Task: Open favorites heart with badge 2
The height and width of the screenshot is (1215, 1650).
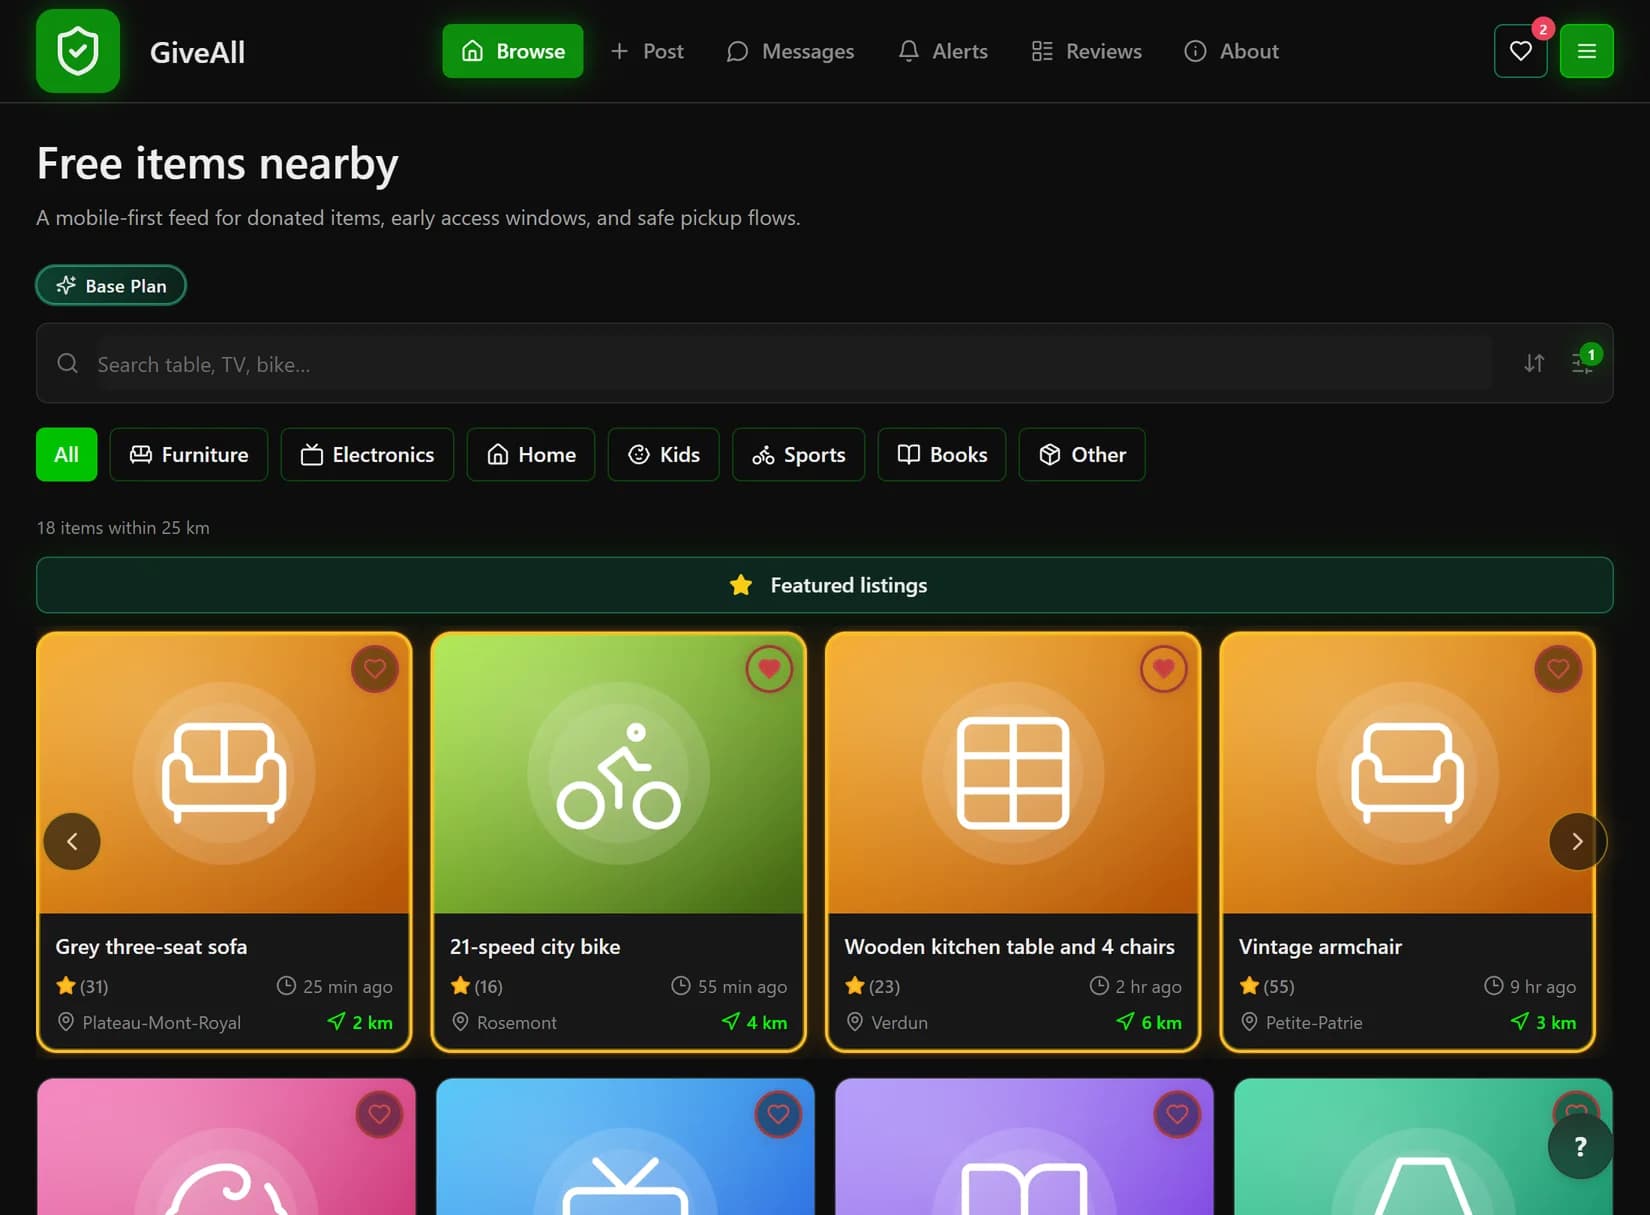Action: click(x=1521, y=51)
